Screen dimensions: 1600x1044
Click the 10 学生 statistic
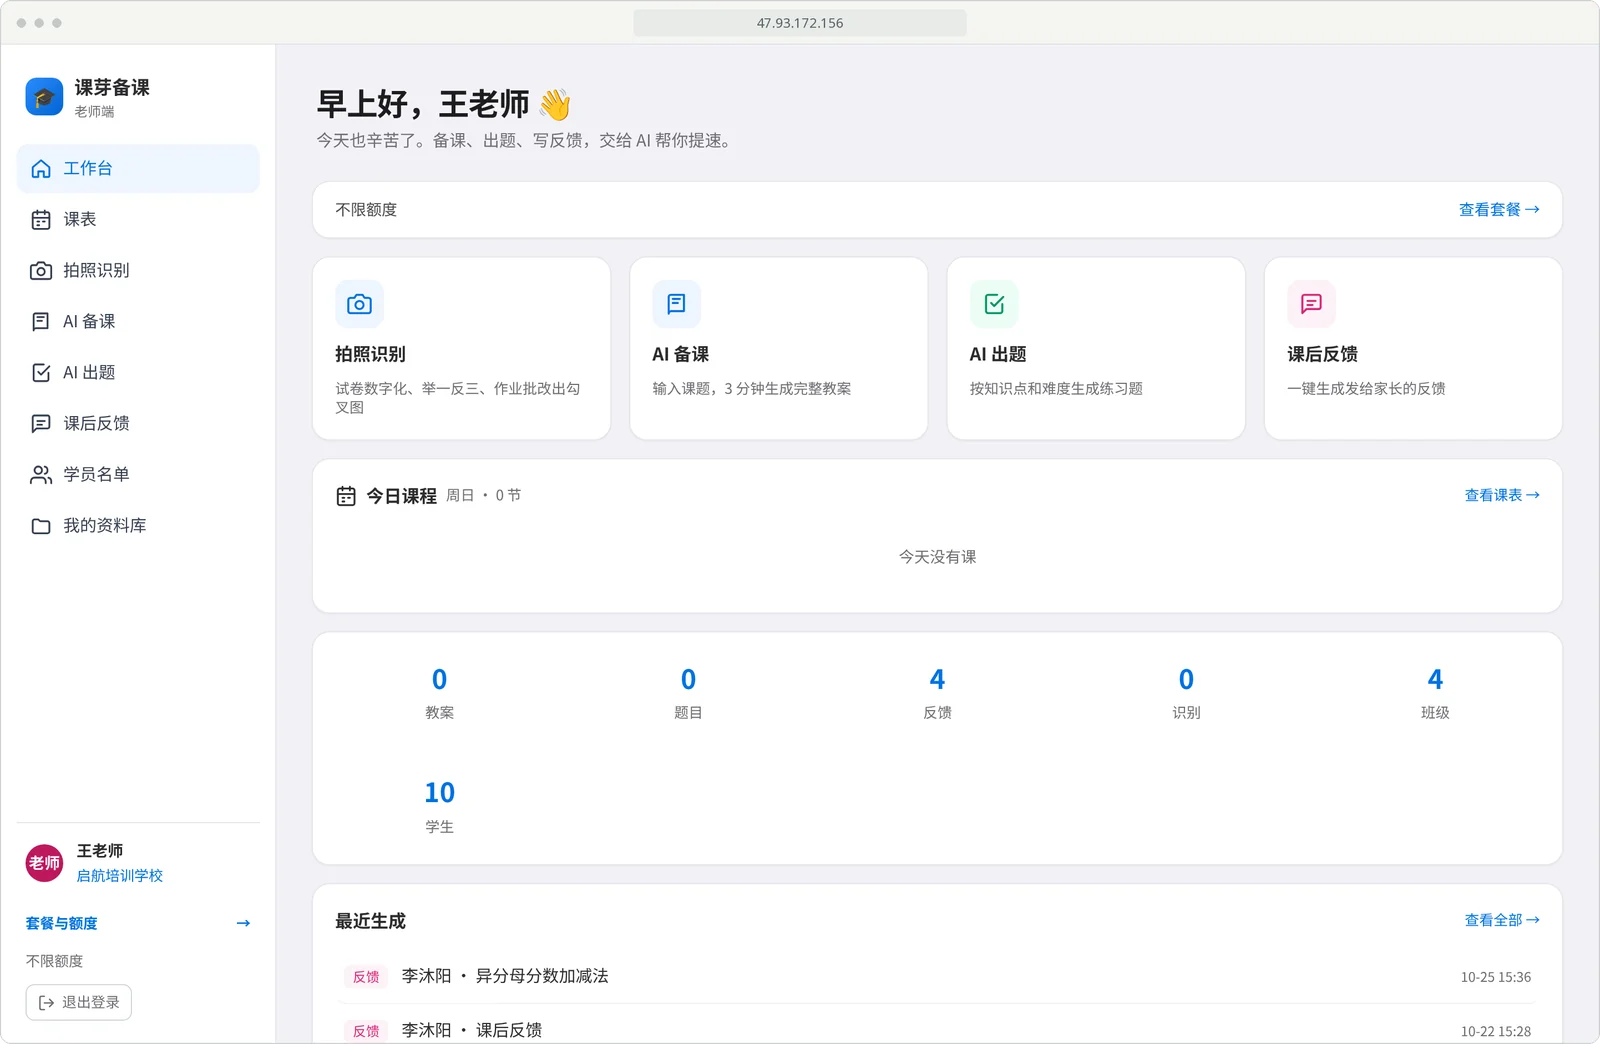coord(440,807)
